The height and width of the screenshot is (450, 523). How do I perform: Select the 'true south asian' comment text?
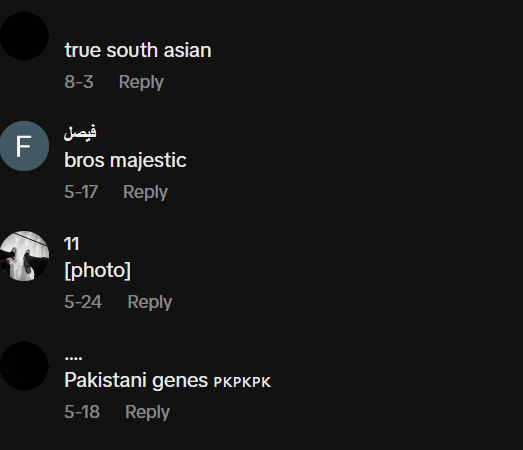(x=138, y=50)
